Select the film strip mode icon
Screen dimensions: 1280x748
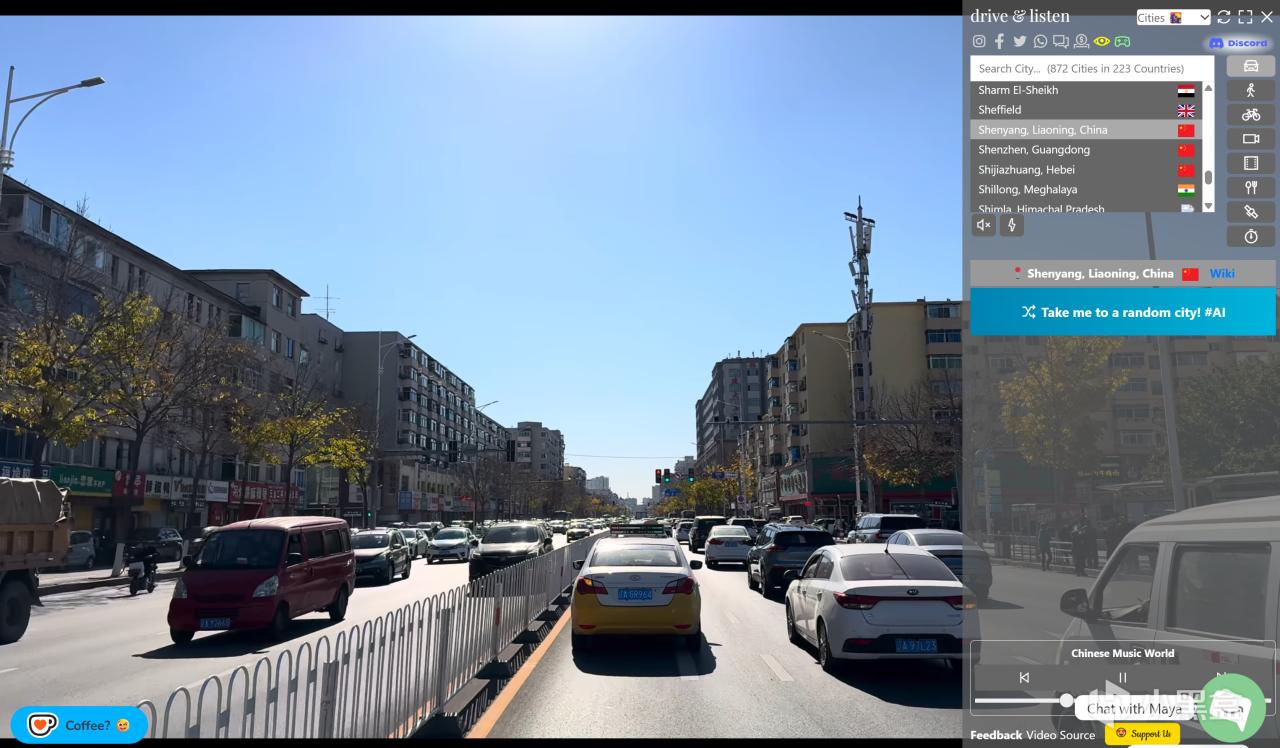click(x=1250, y=163)
